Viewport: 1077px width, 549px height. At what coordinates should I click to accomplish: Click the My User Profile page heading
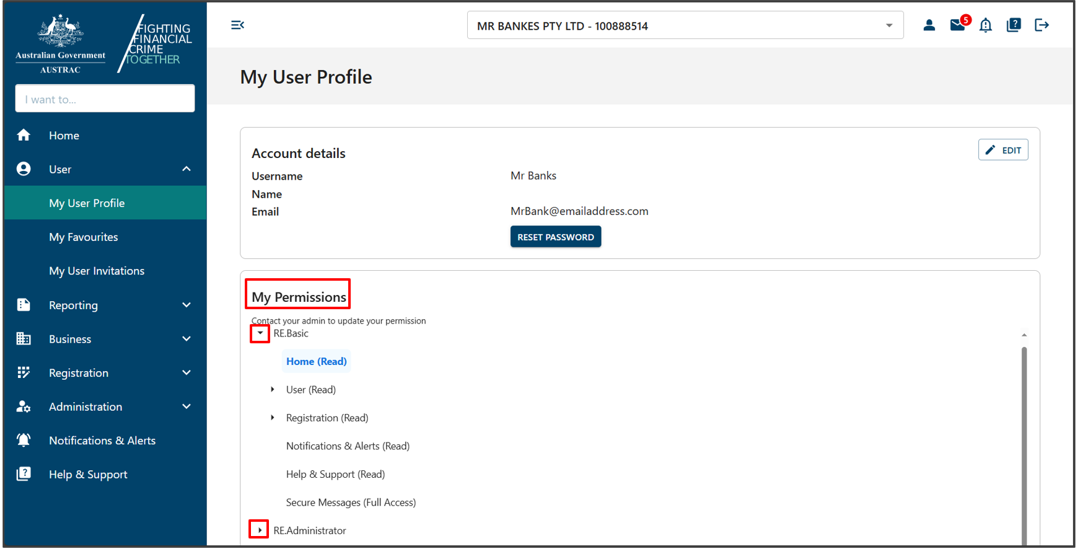[306, 77]
